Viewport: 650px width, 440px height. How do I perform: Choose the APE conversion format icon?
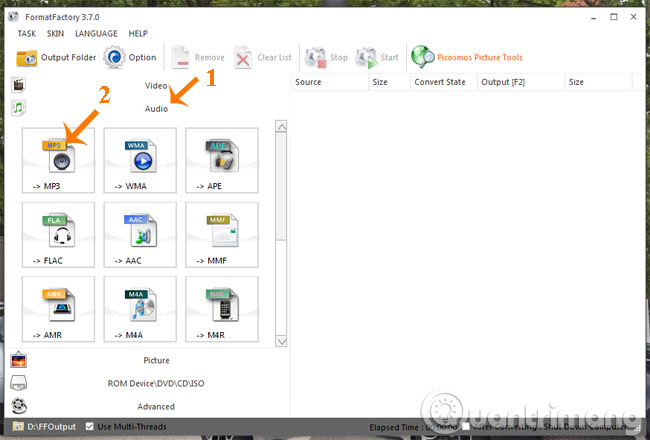click(222, 160)
